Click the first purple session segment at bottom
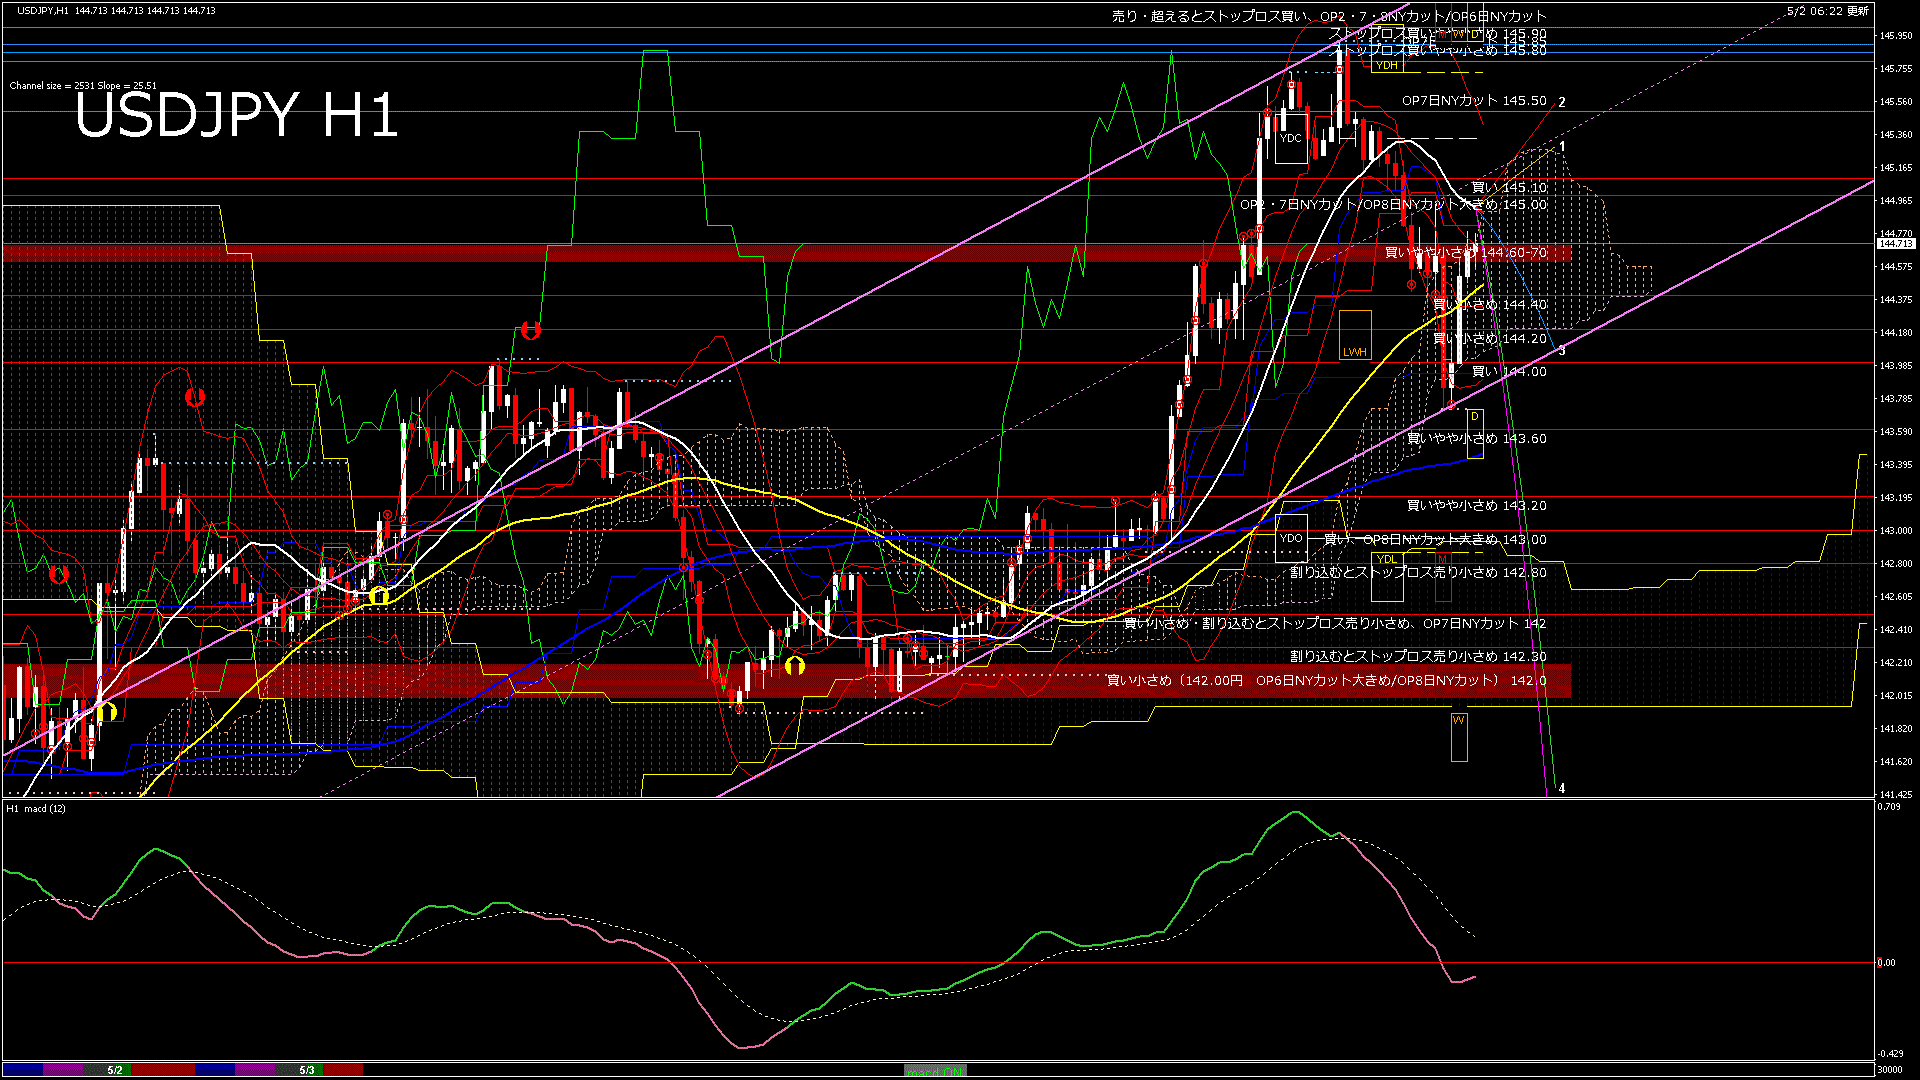Screen dimensions: 1920x1080 click(x=63, y=1070)
